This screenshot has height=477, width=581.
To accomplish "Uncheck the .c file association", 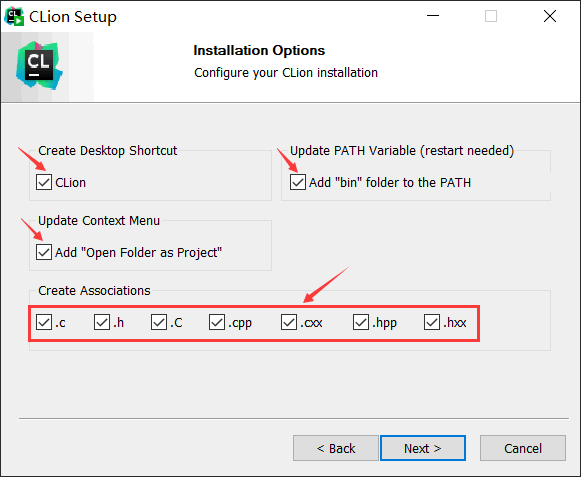I will [x=44, y=322].
